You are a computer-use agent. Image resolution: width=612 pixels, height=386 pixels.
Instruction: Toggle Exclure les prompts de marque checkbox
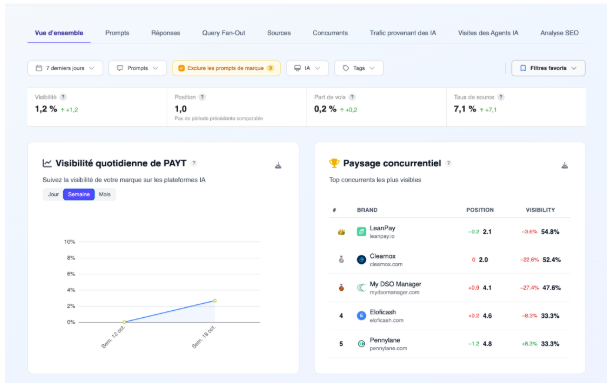[181, 68]
